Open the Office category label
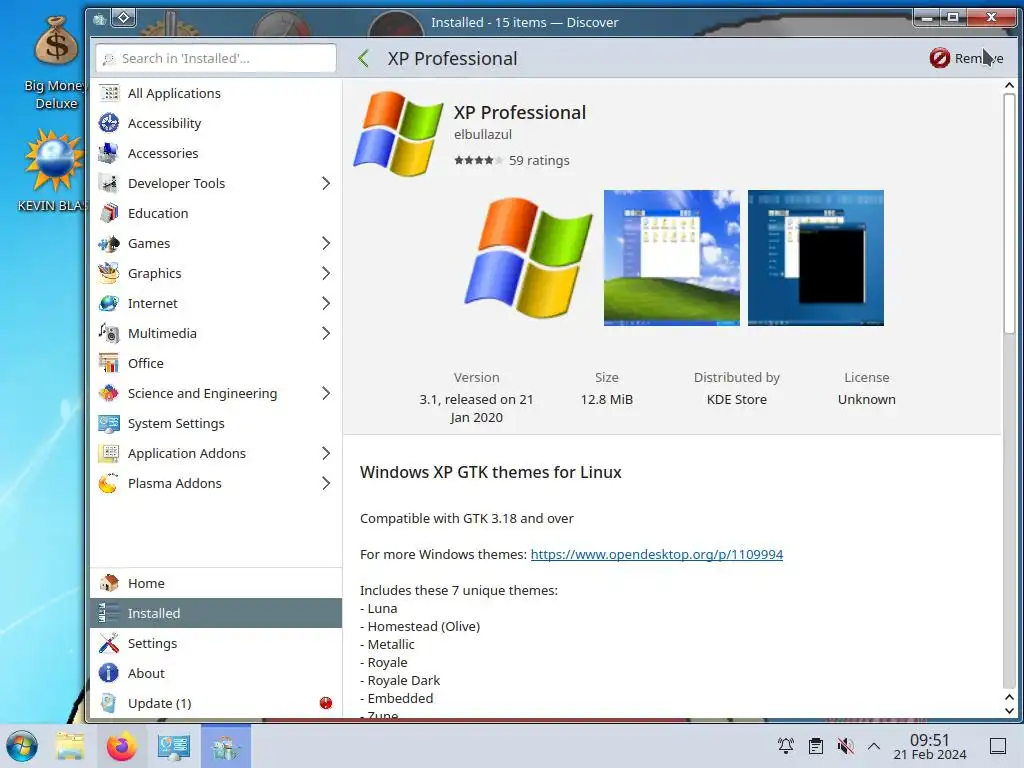 pyautogui.click(x=146, y=364)
